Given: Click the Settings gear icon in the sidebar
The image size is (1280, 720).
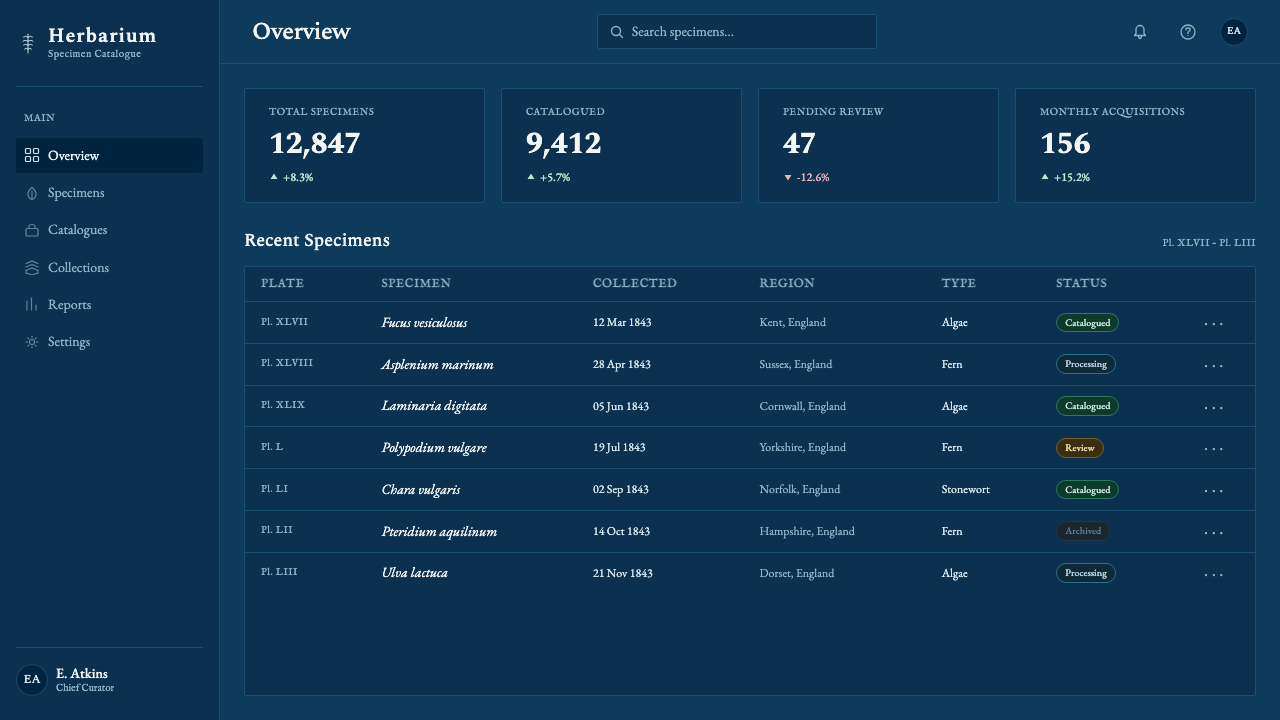Looking at the screenshot, I should tap(32, 342).
